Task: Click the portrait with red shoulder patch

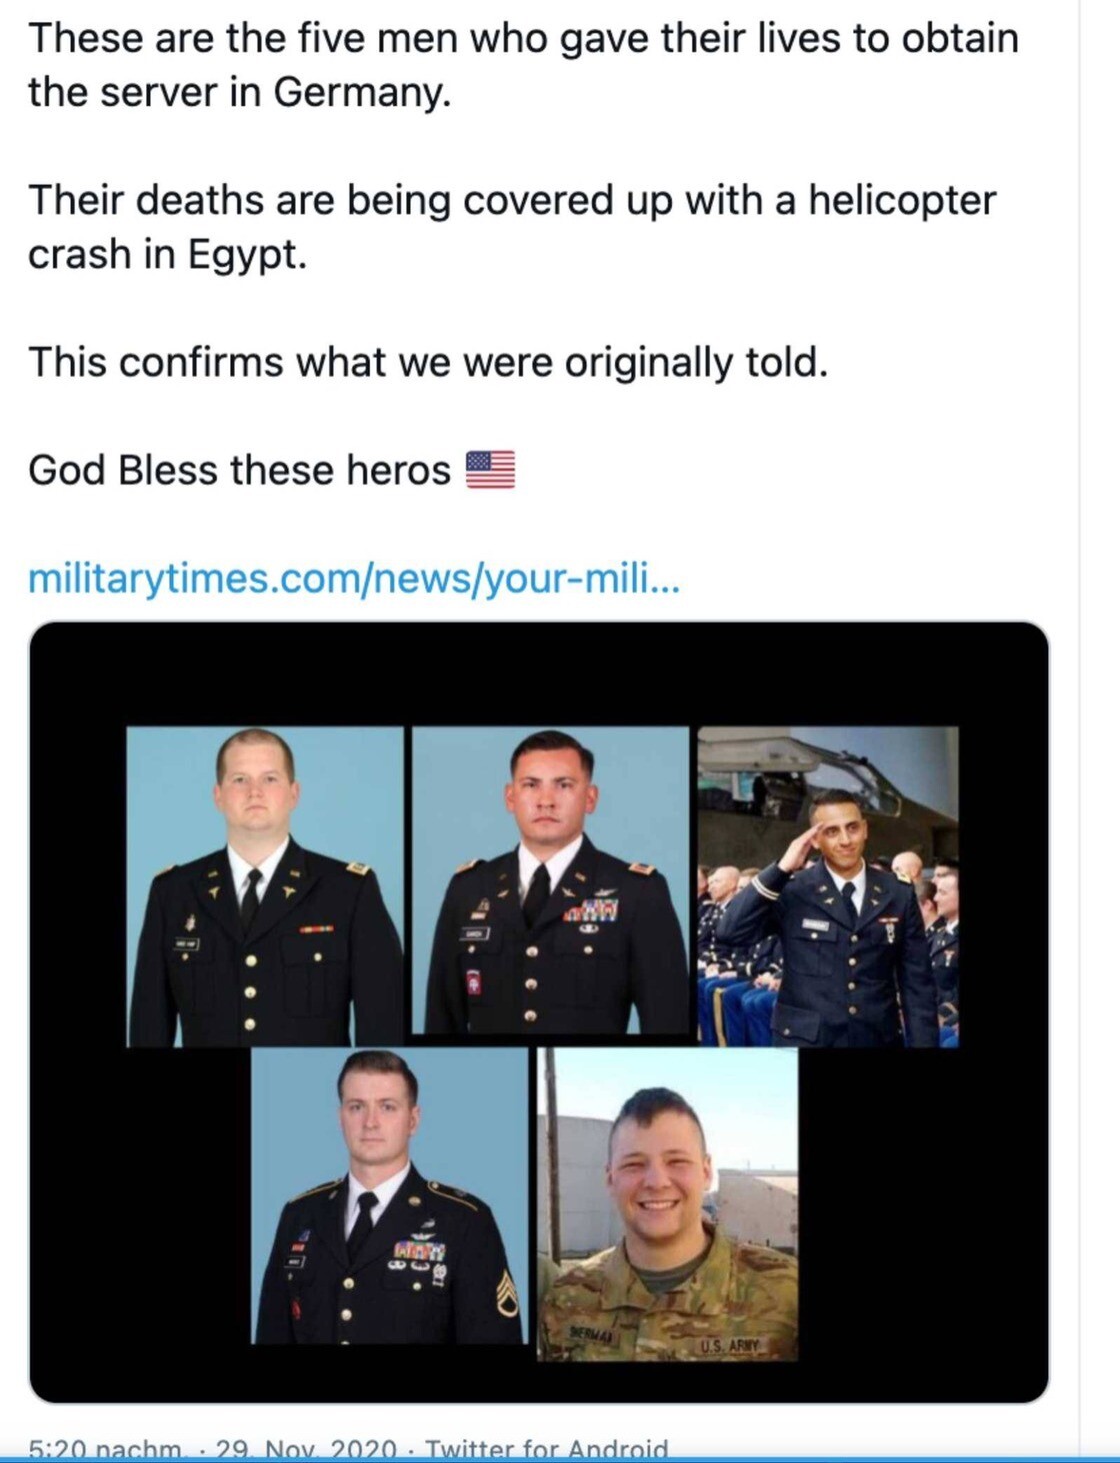Action: point(550,880)
